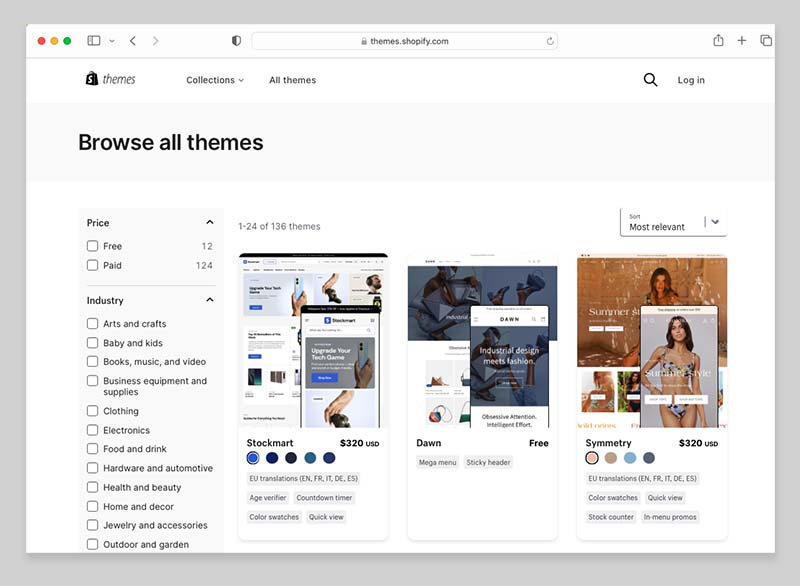Click the In-menu promos tag
Viewport: 800px width, 586px height.
coord(670,517)
